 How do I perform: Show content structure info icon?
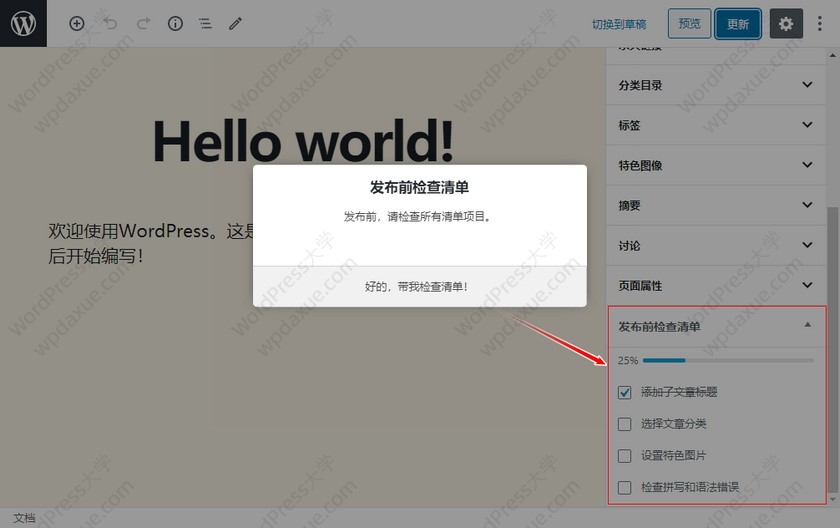(x=175, y=24)
